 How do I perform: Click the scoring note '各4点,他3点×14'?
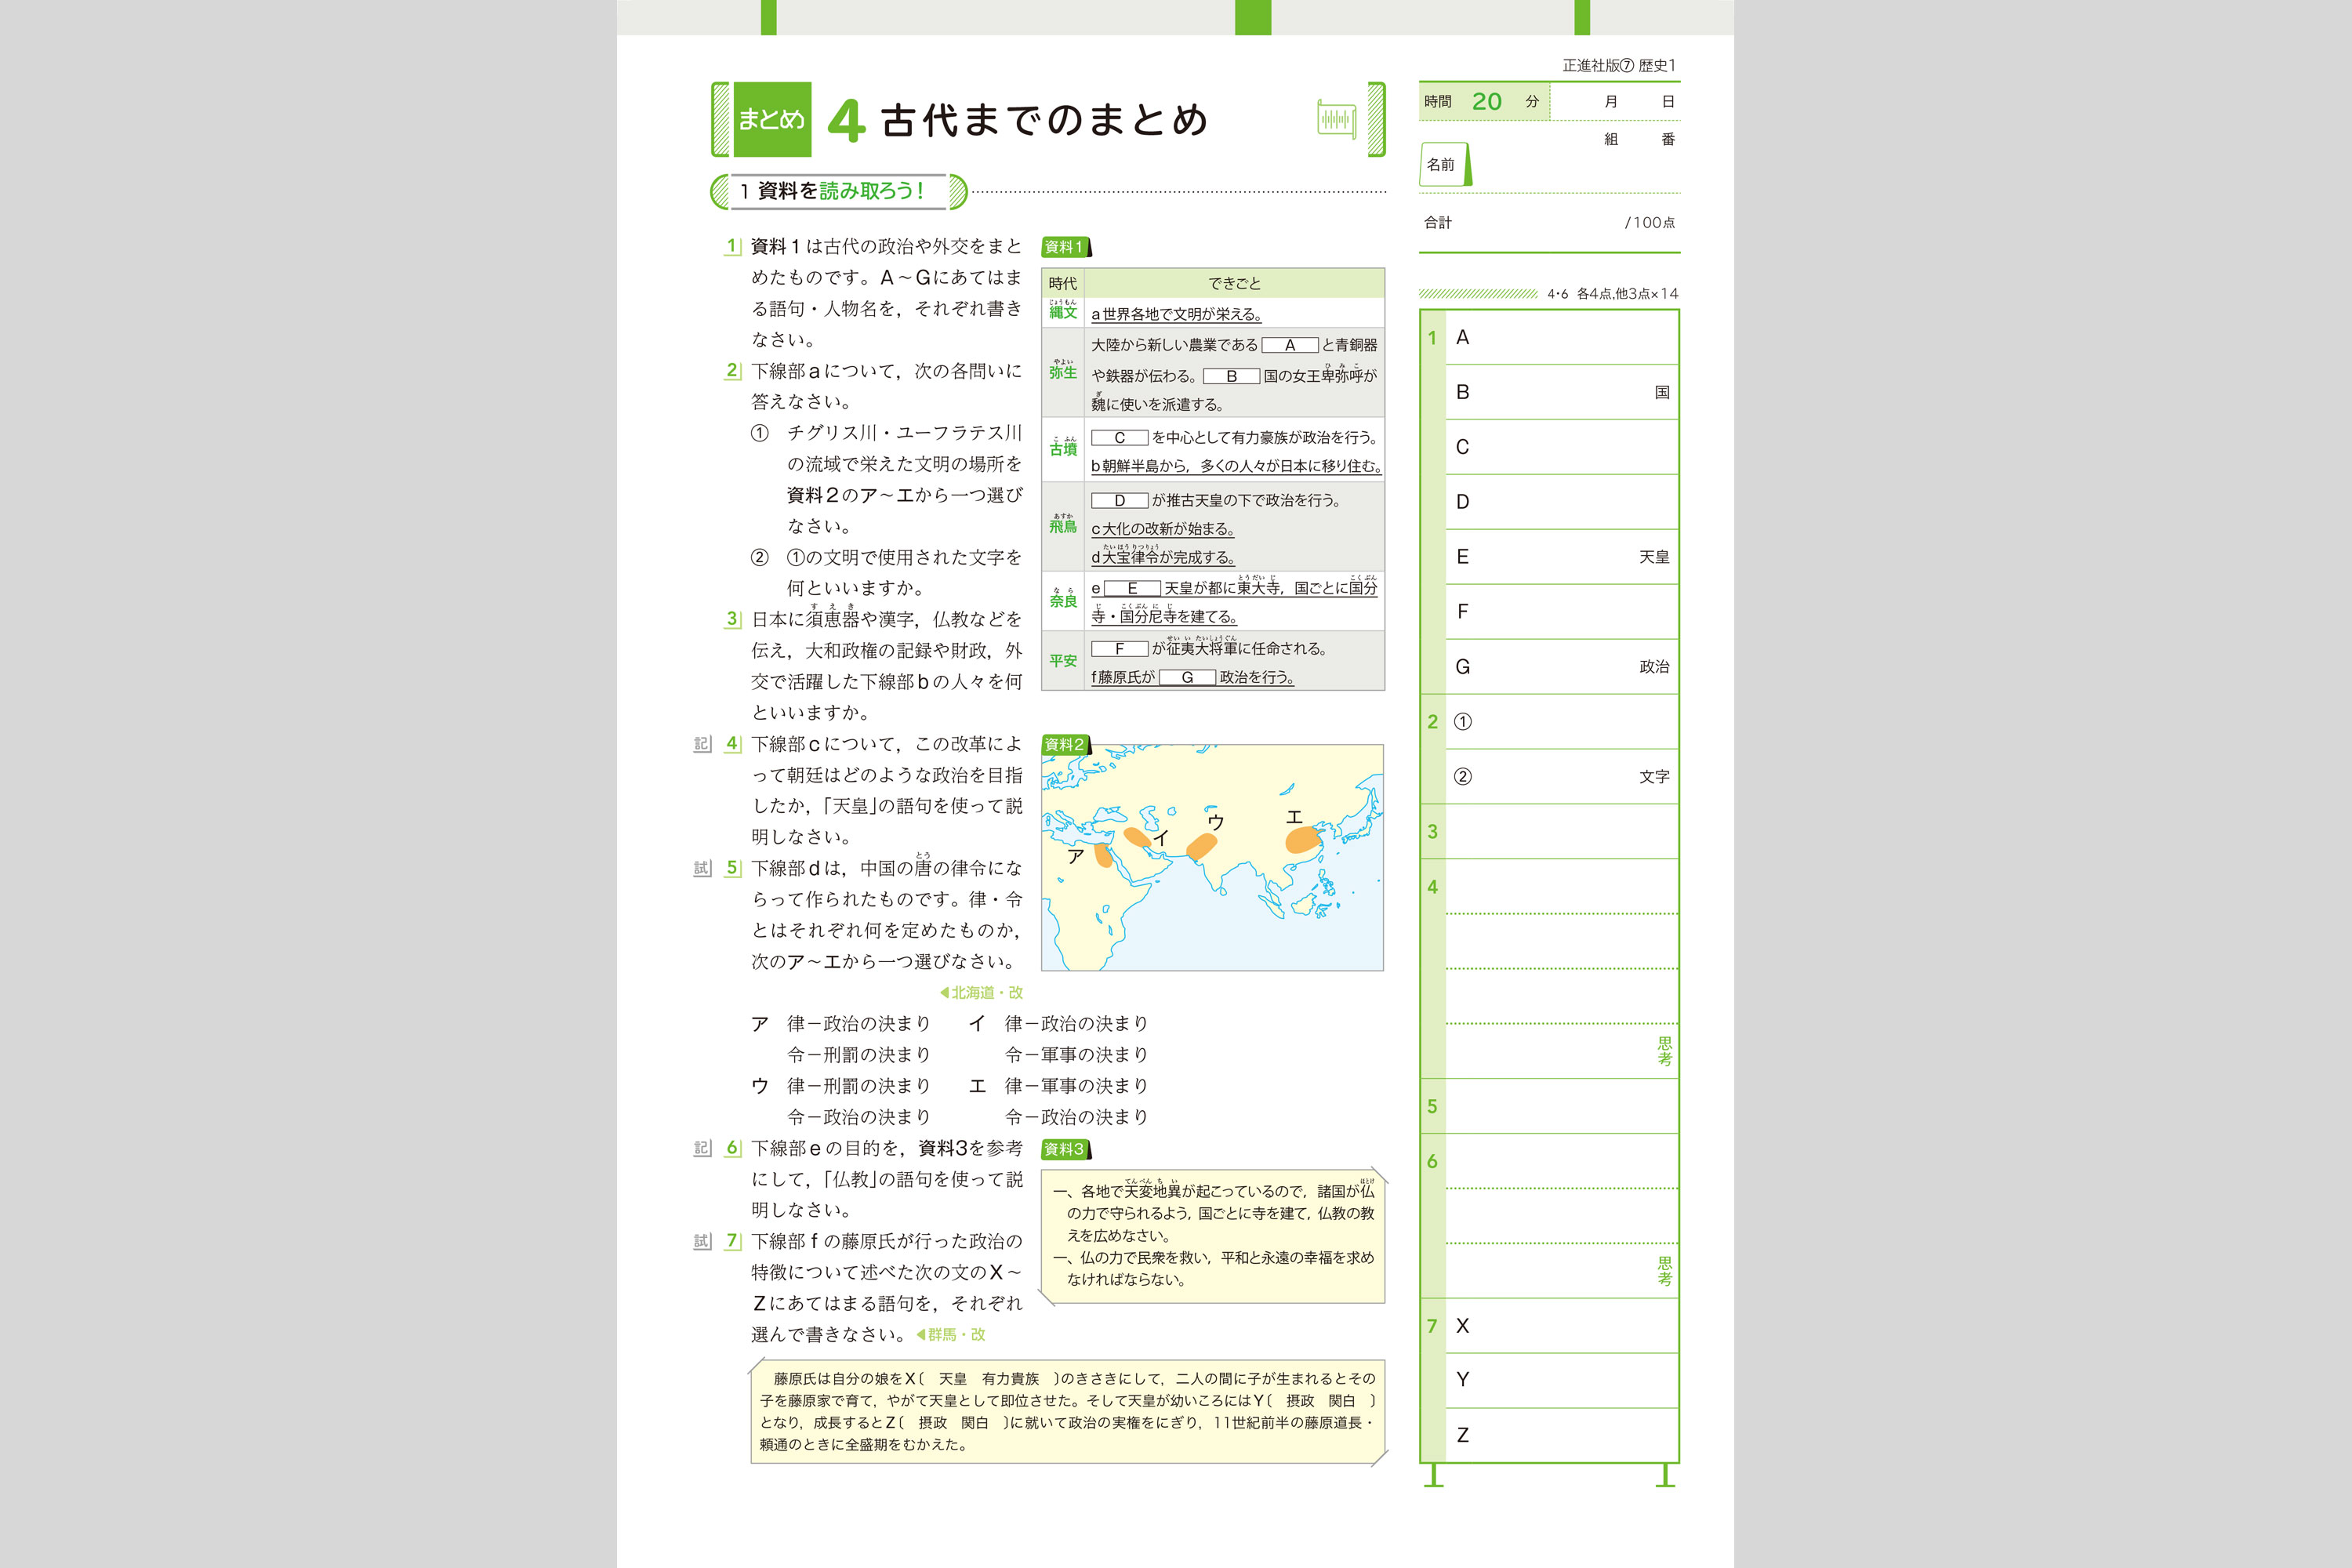click(1627, 294)
